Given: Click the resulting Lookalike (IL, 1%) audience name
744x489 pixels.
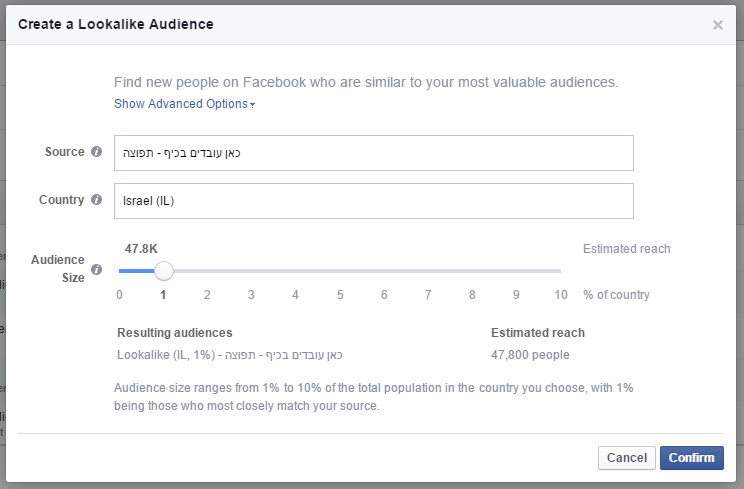Looking at the screenshot, I should (230, 355).
